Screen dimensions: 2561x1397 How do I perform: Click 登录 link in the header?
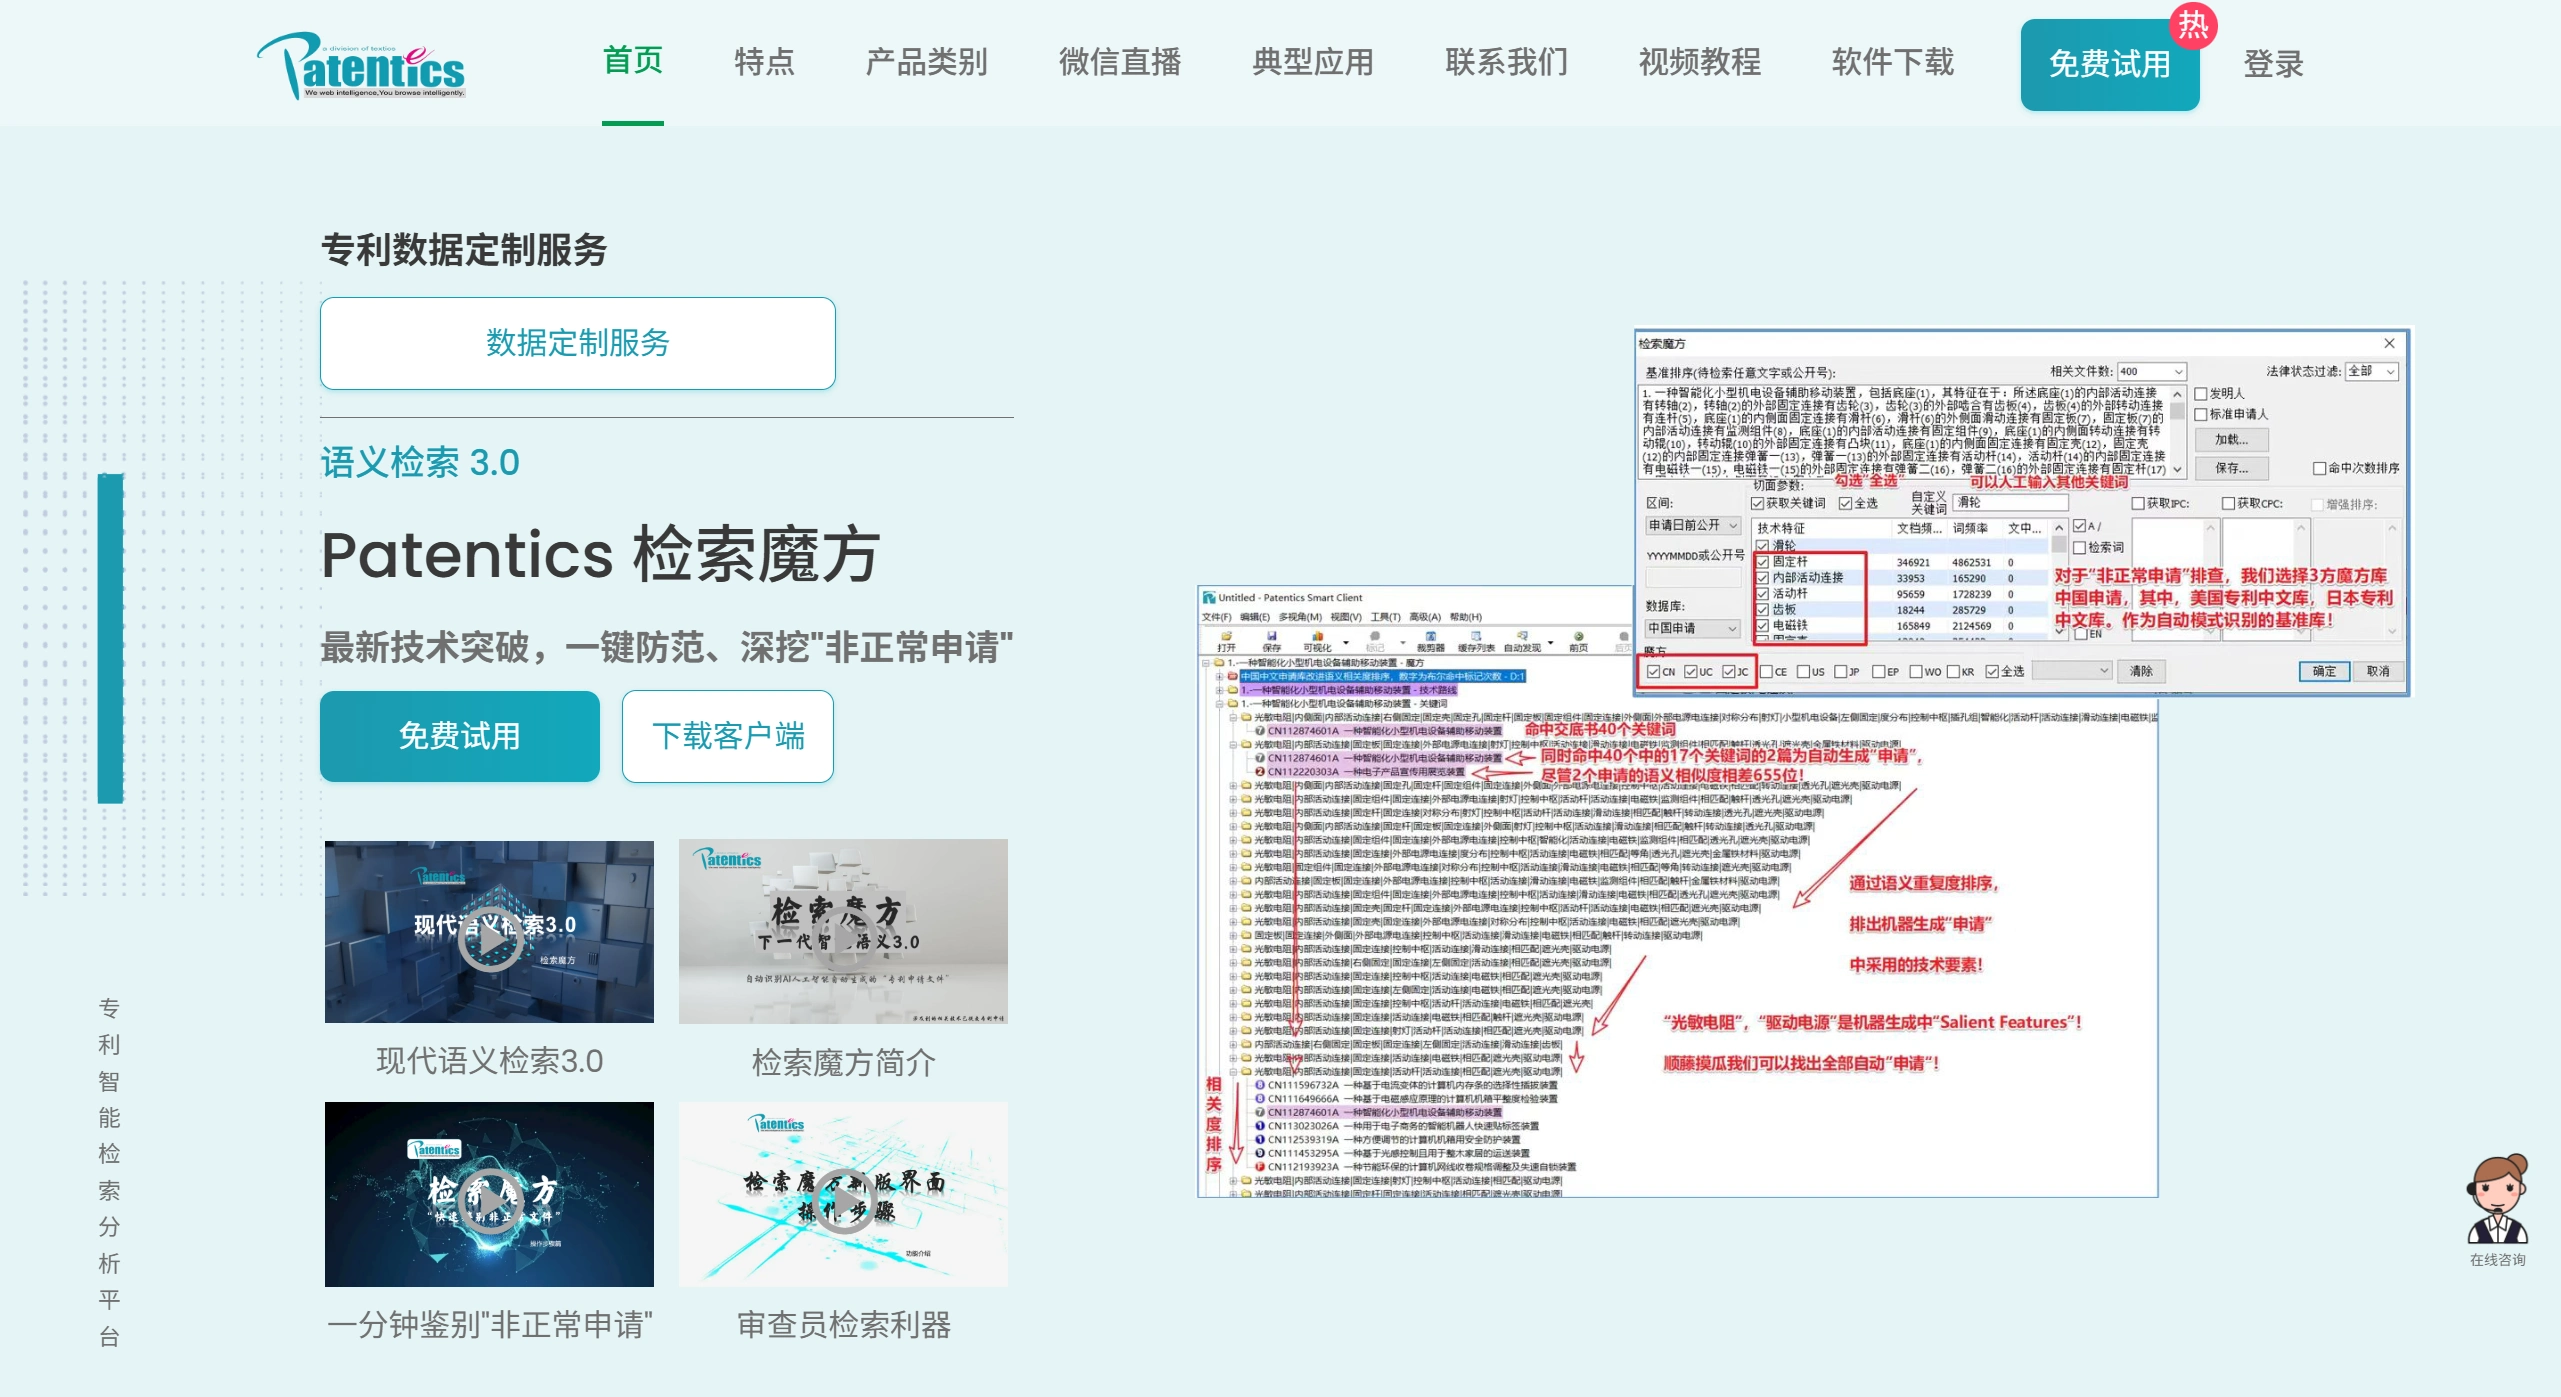[x=2272, y=64]
